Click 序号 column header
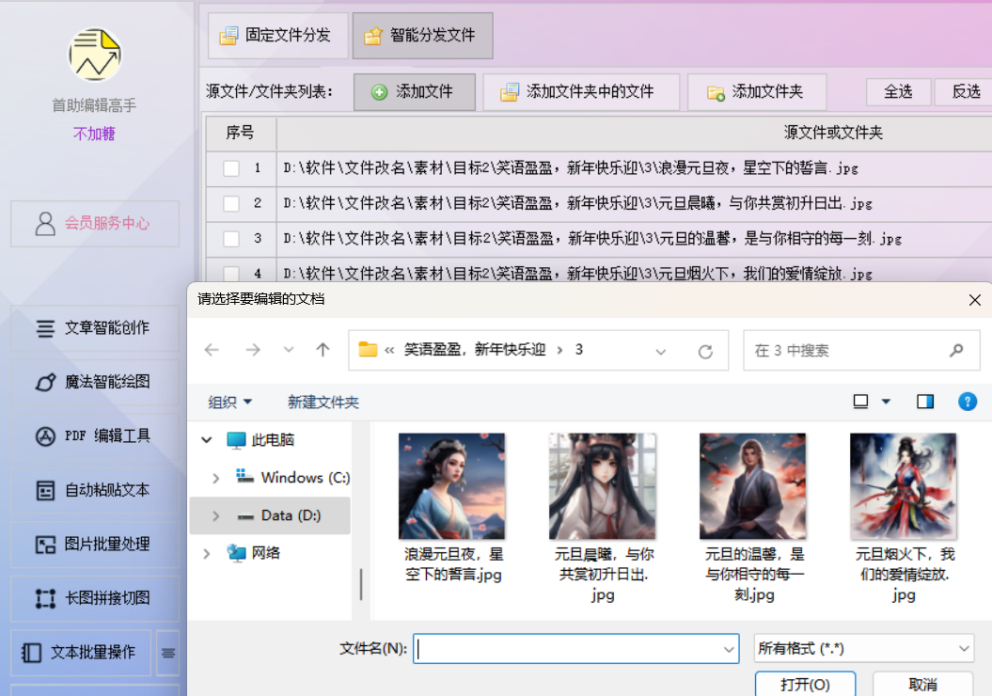This screenshot has width=992, height=696. coord(240,133)
